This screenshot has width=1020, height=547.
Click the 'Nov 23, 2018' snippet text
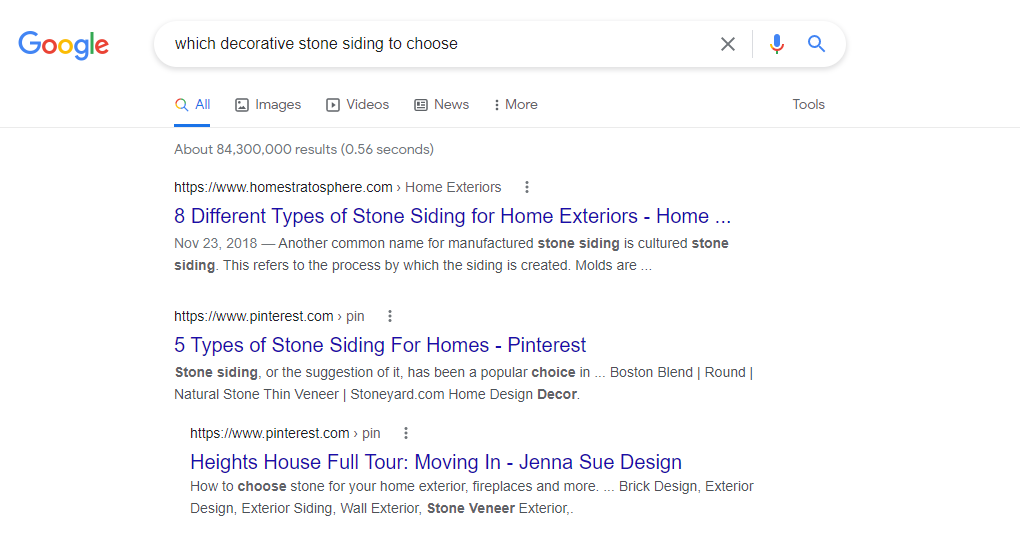pyautogui.click(x=215, y=243)
